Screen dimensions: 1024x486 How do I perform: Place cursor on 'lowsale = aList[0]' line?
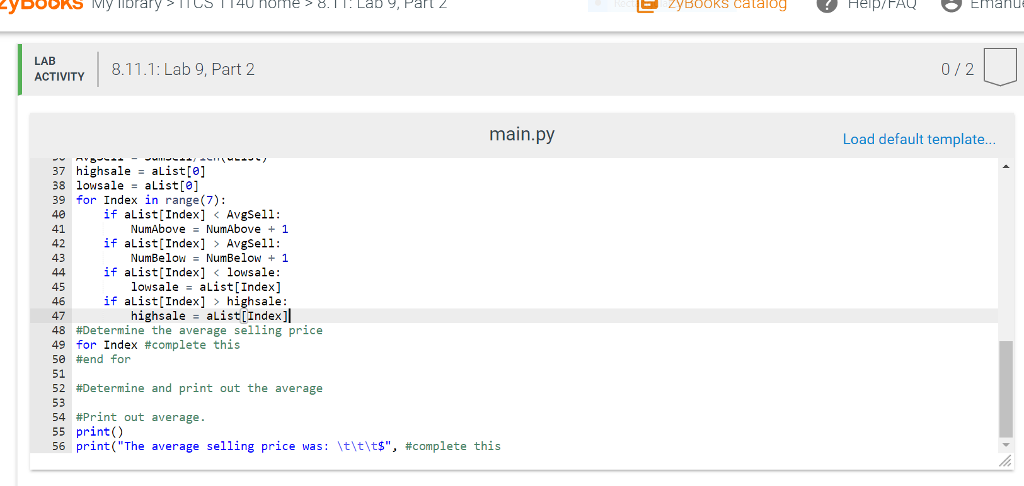(138, 186)
